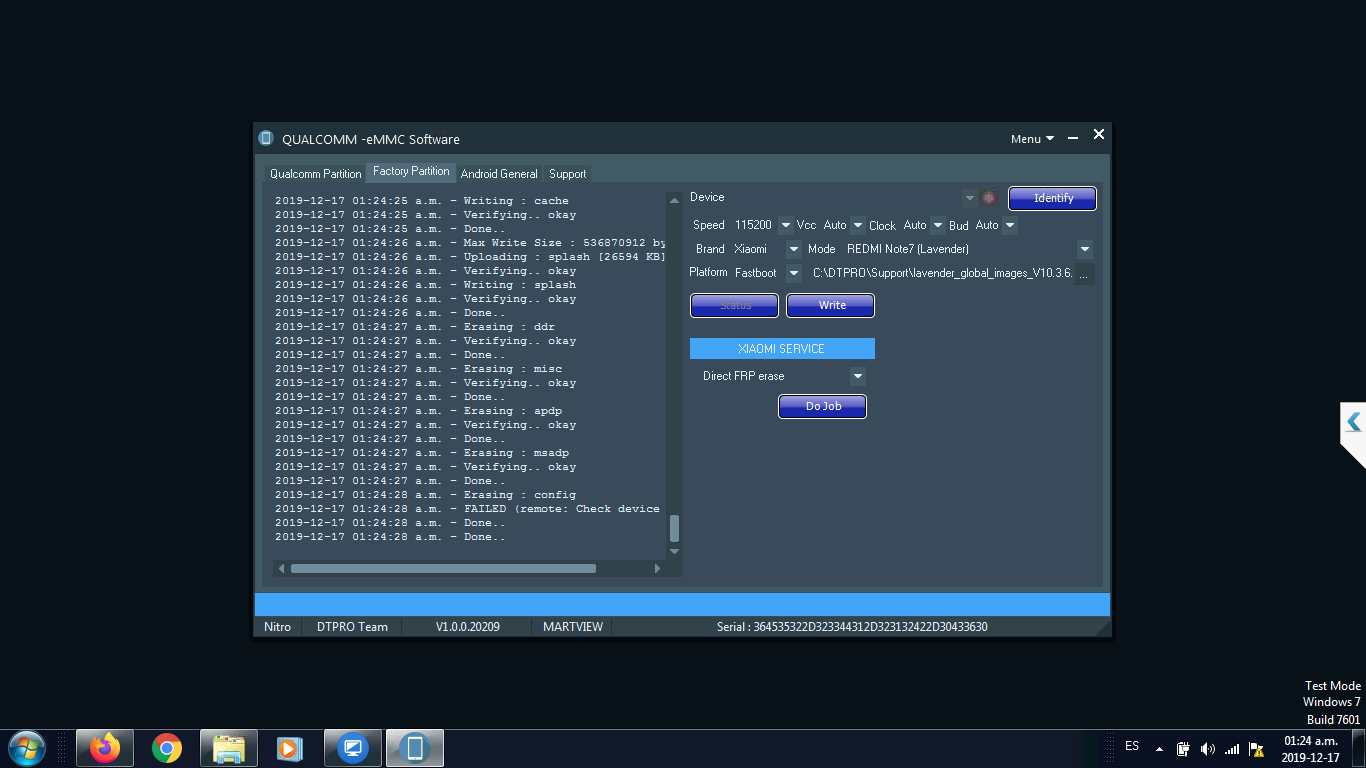Click the blue side-panel chevron arrow
Viewport: 1366px width, 768px height.
click(x=1353, y=422)
